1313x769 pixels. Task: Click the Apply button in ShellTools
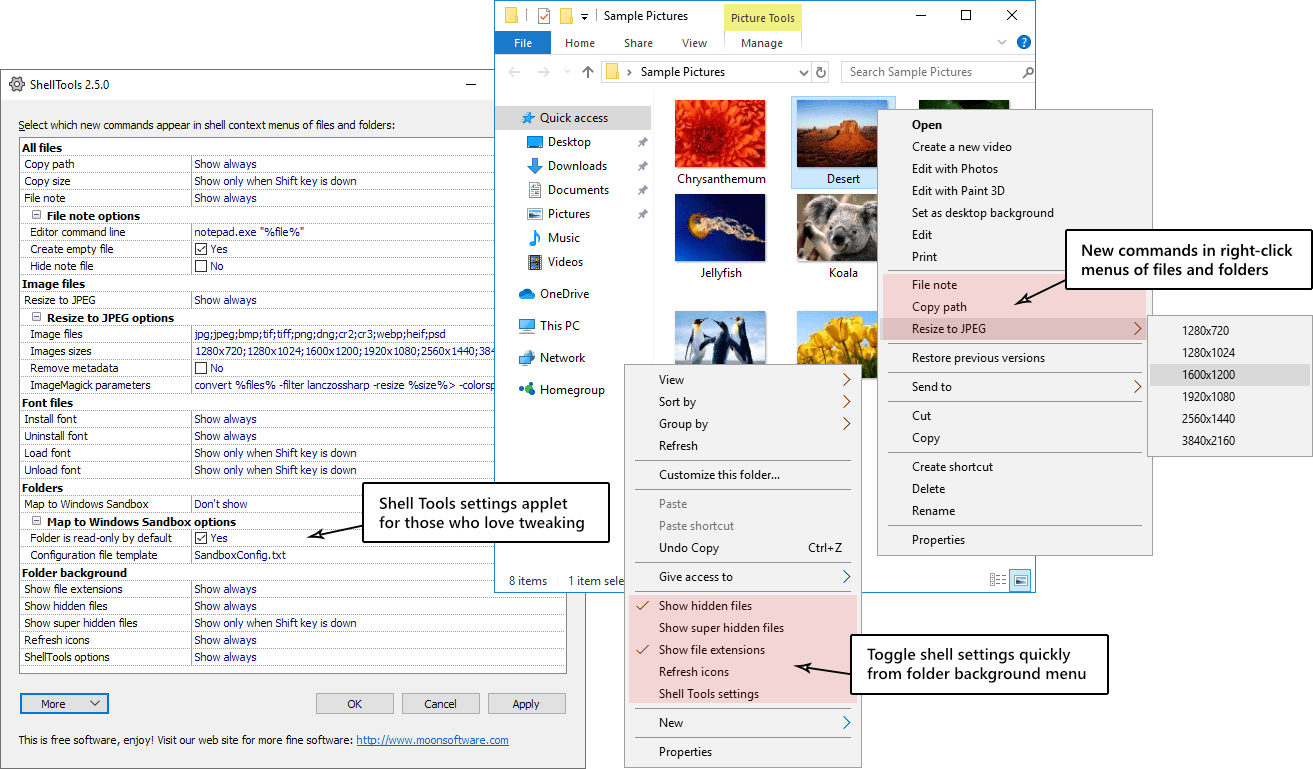tap(527, 703)
